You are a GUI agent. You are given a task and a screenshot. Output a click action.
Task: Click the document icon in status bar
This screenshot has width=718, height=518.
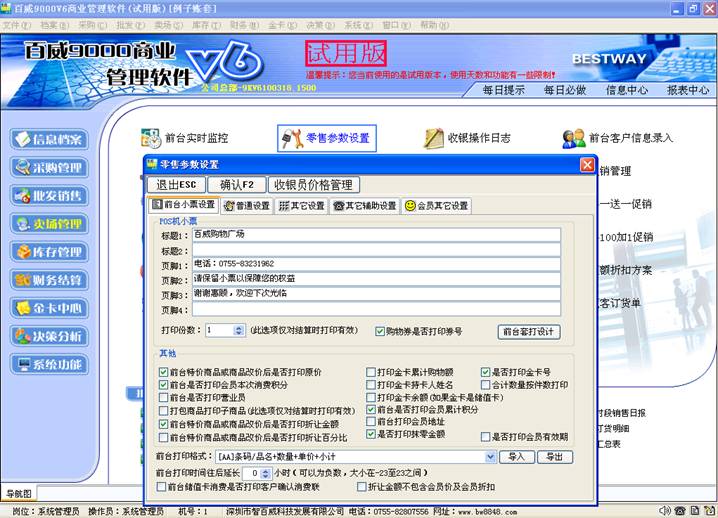[x=695, y=510]
